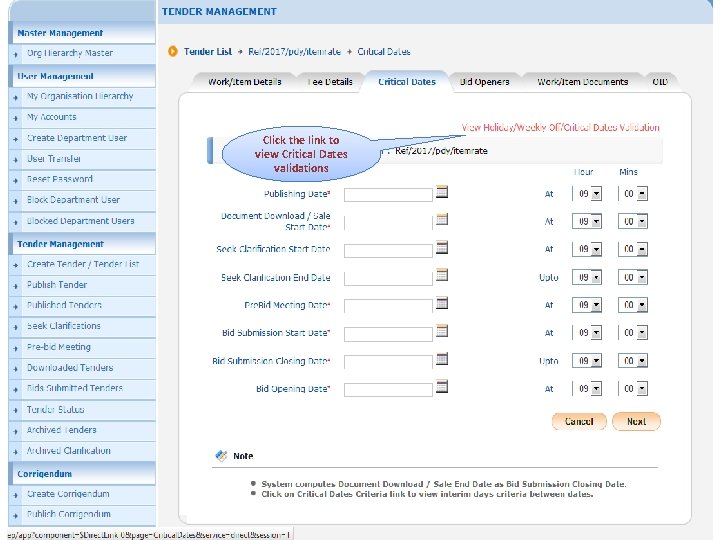Click the Bid Opening Date input field
720x540 pixels.
[x=388, y=390]
